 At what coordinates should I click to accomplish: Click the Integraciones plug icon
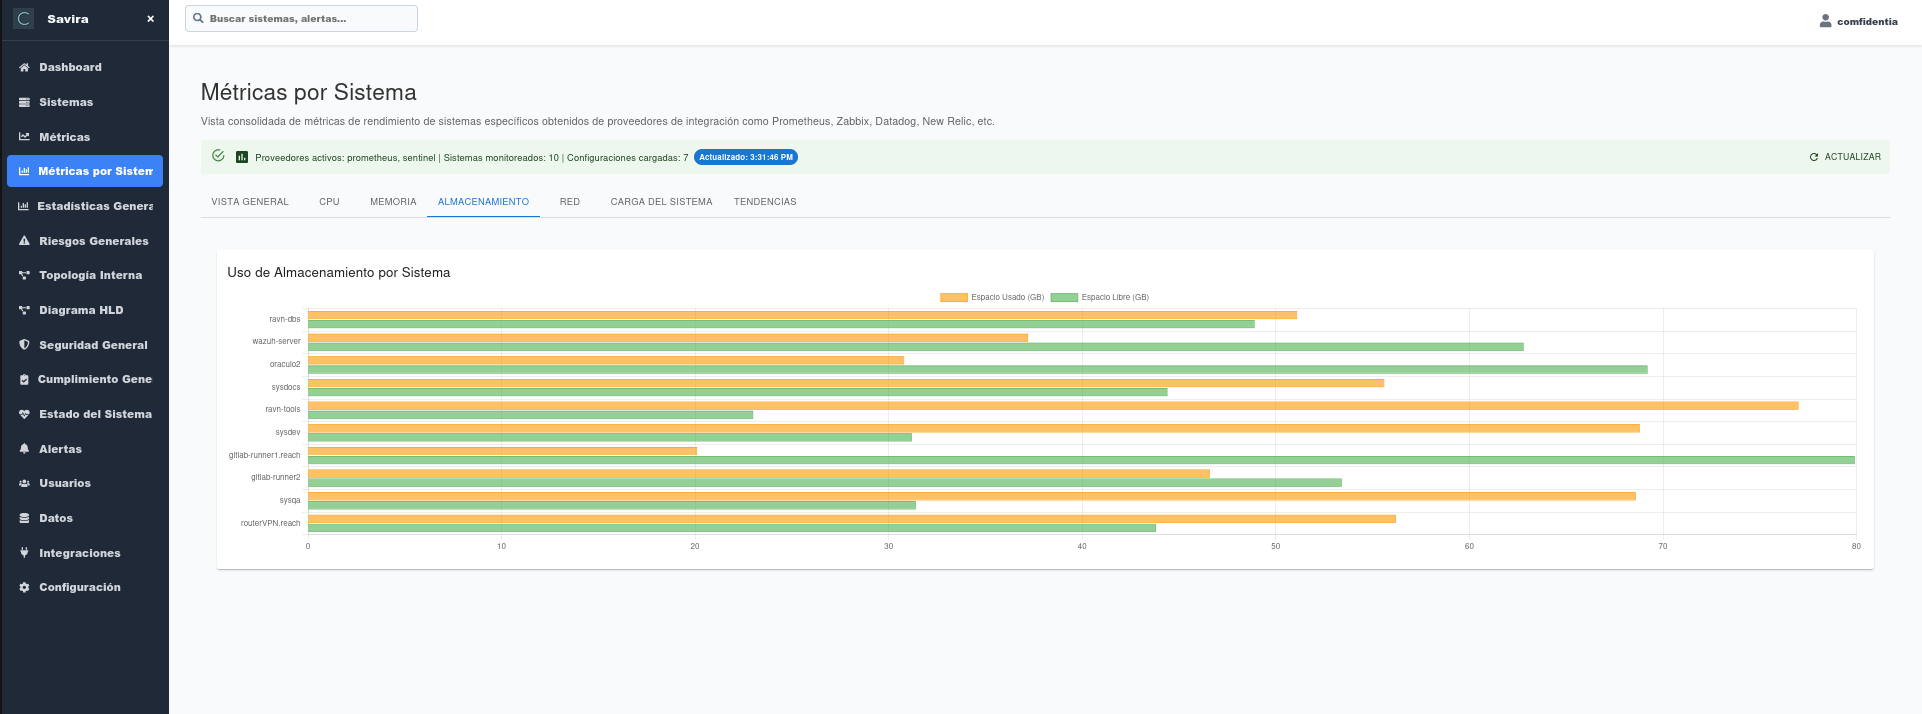pos(24,553)
